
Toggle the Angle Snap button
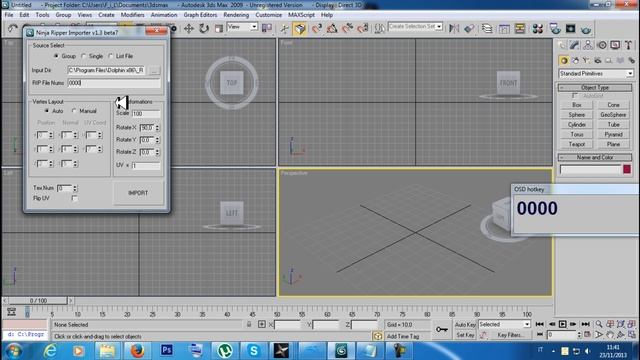pos(332,28)
